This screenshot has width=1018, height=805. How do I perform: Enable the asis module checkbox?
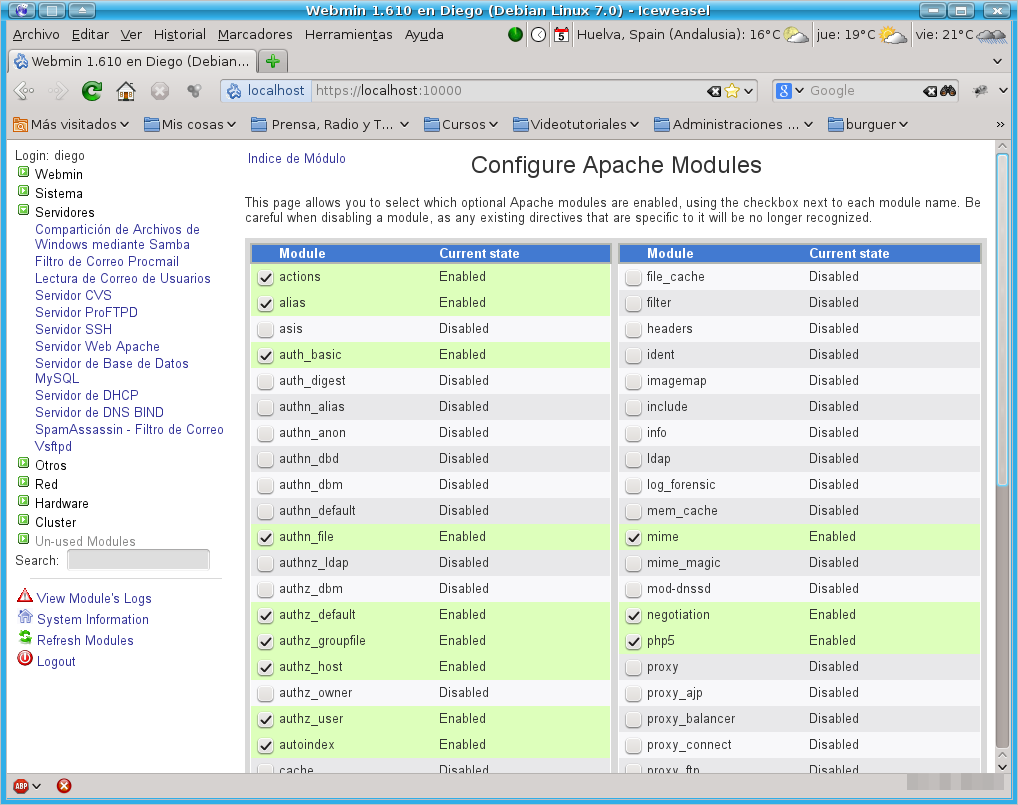(x=265, y=328)
